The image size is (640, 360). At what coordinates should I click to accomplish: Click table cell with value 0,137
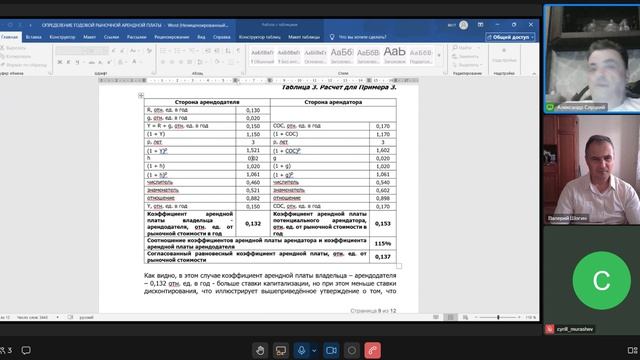coord(383,256)
